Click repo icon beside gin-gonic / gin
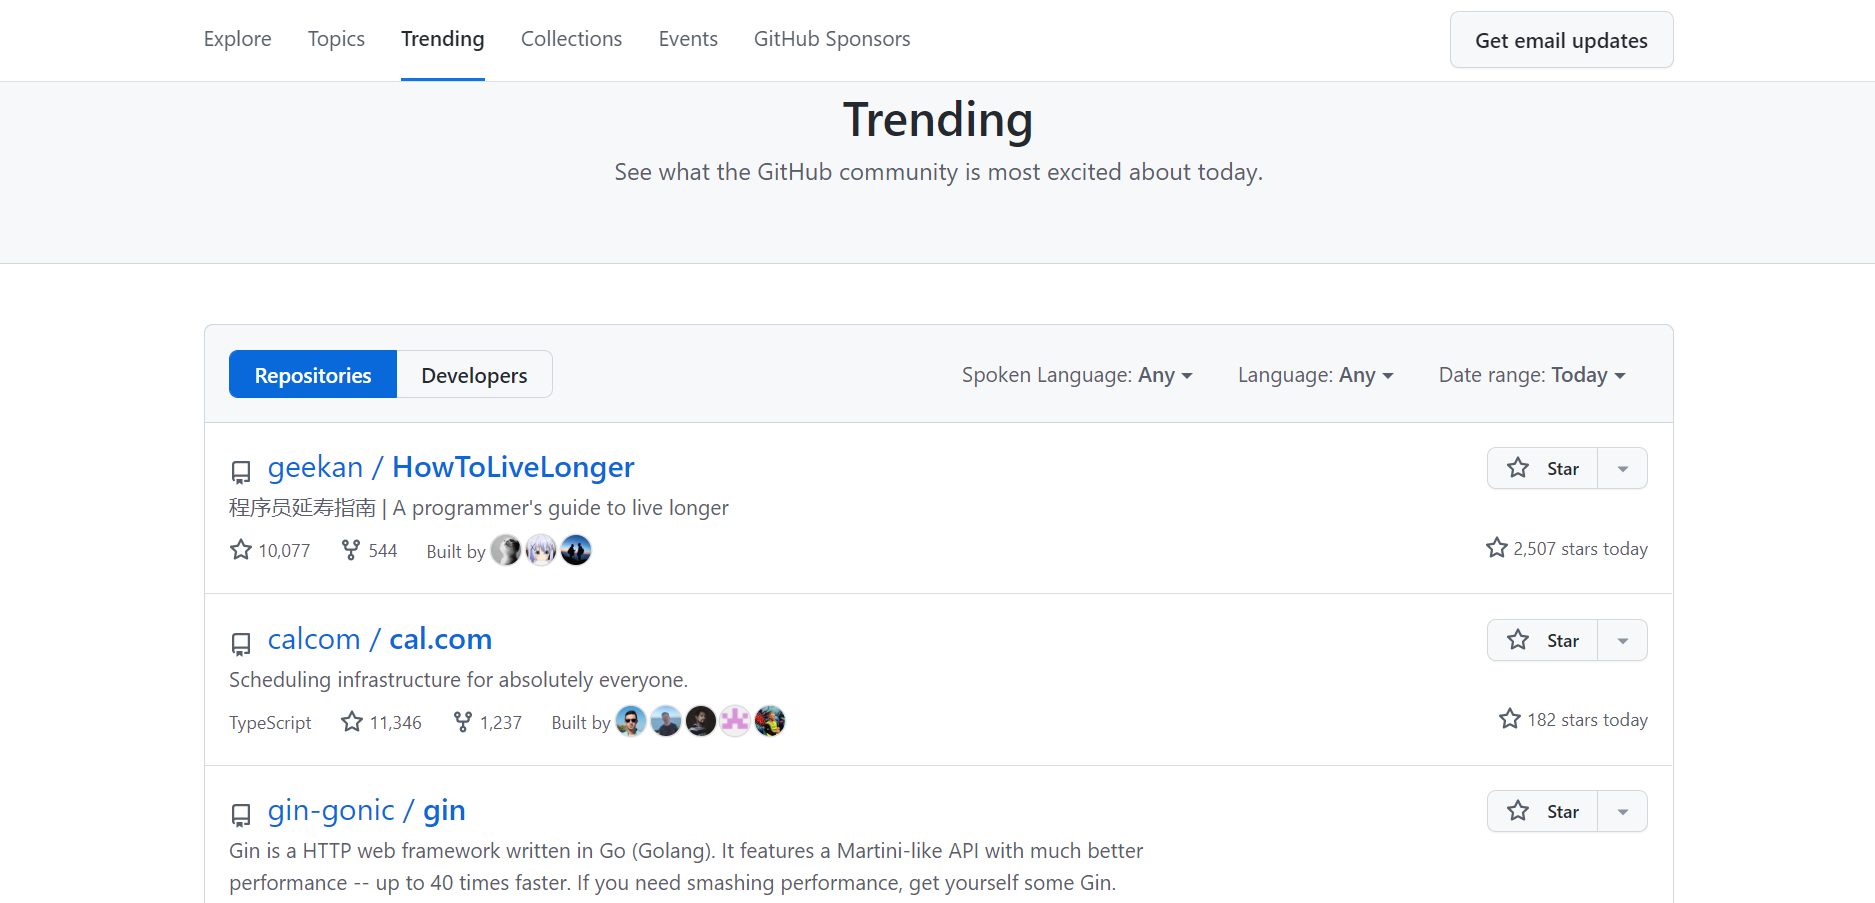 240,815
